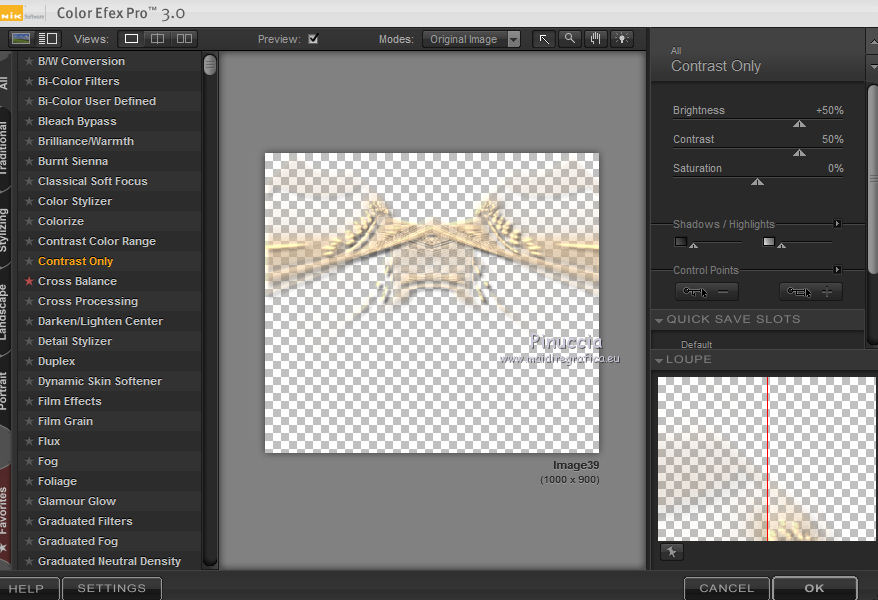
Task: Click the highlights light swatch icon
Action: click(x=769, y=242)
